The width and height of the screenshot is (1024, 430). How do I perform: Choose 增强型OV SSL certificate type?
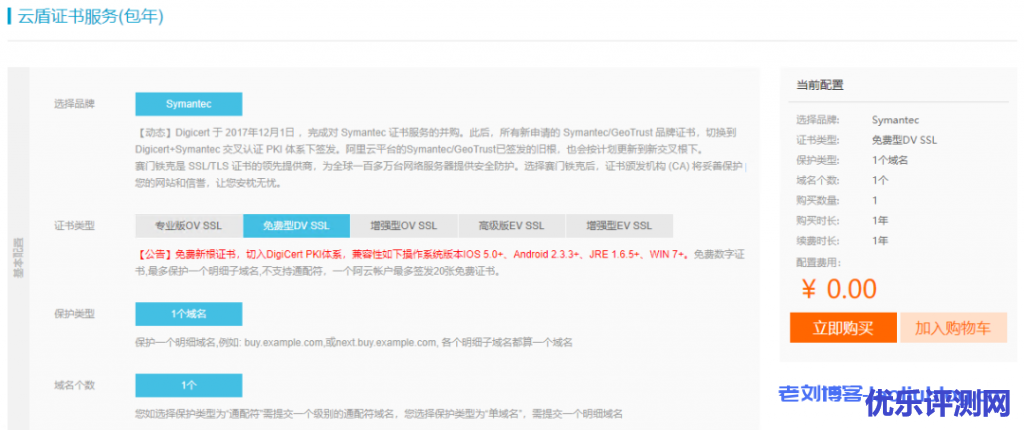[404, 225]
